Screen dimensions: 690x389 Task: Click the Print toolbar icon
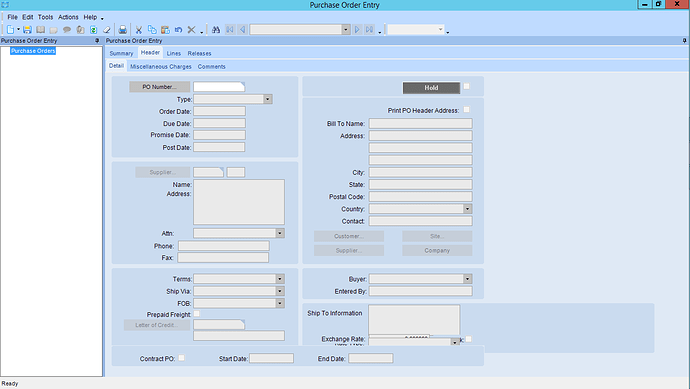coord(123,29)
